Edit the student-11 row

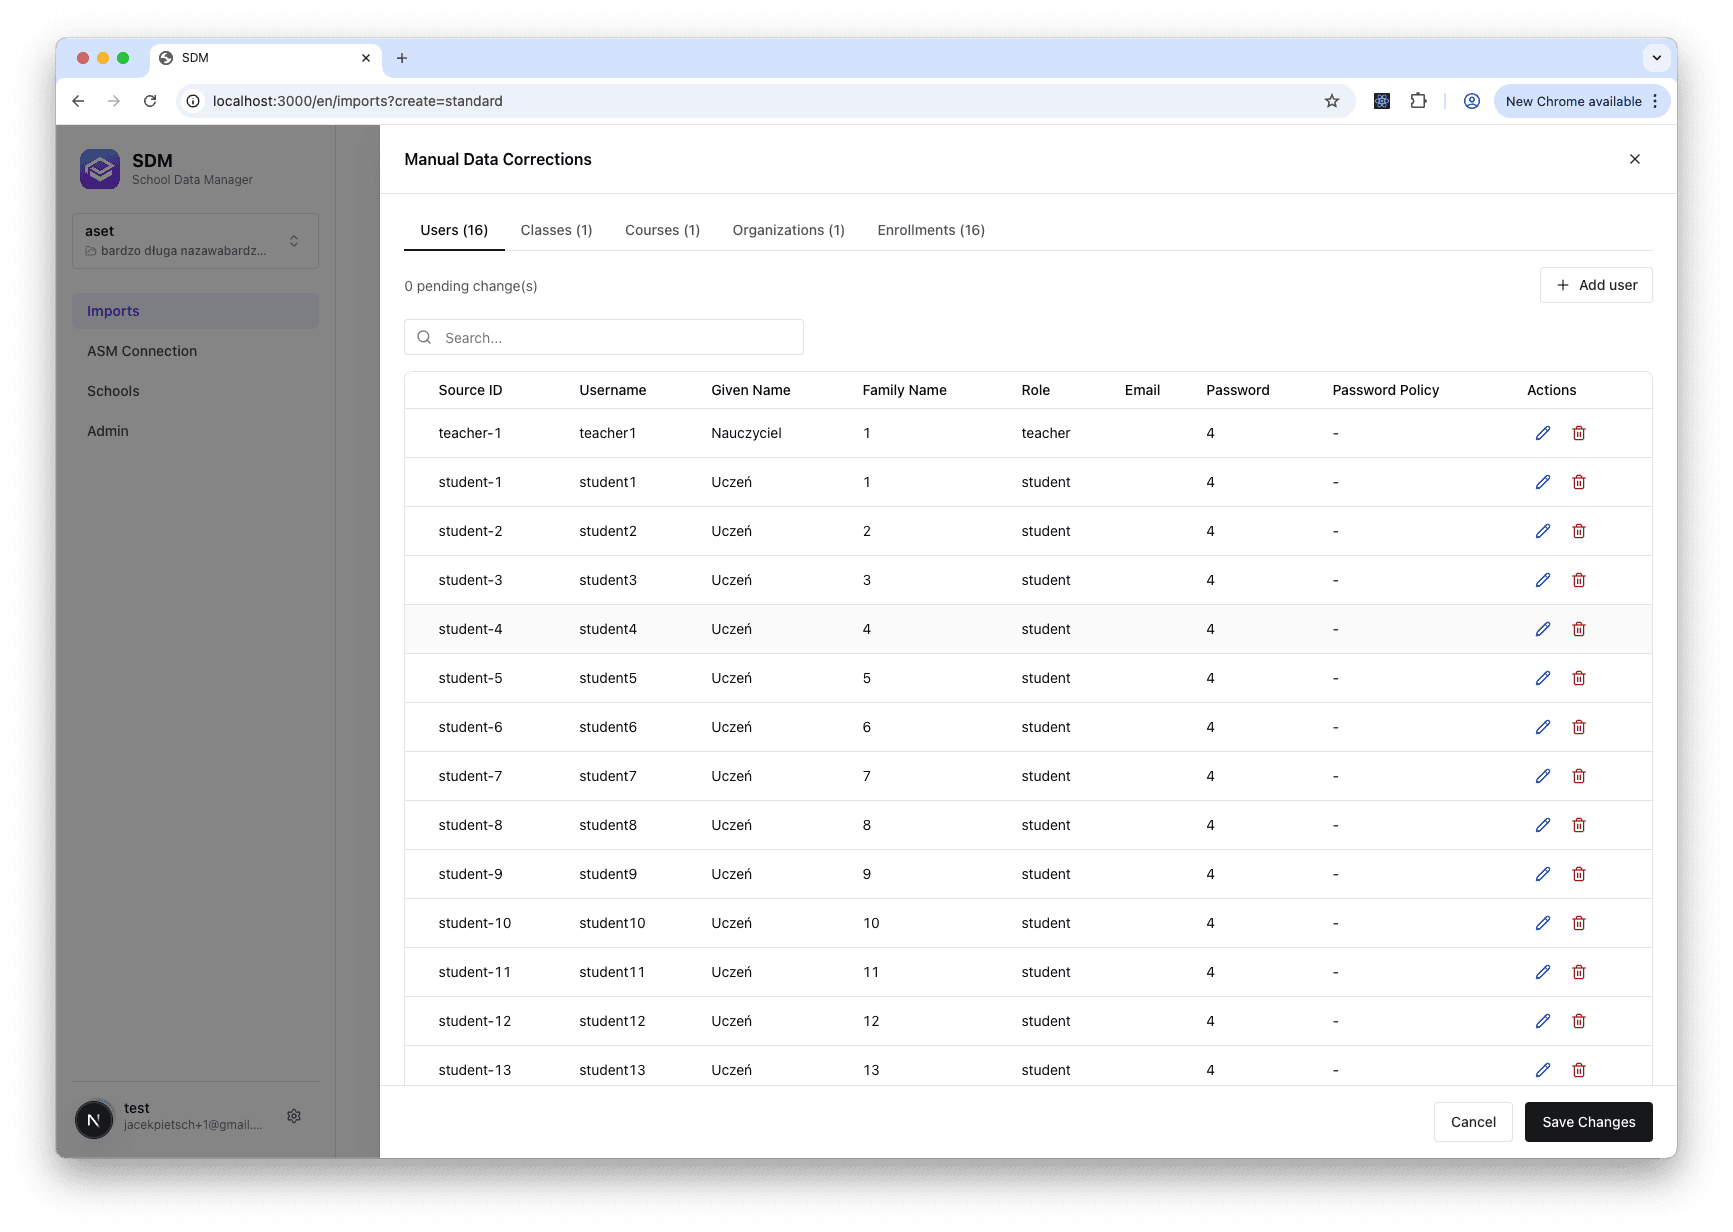1543,972
